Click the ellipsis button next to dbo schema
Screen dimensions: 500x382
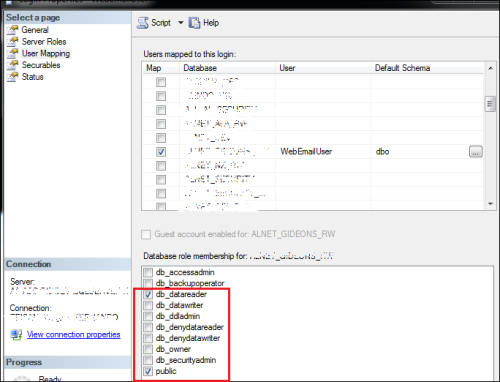476,152
